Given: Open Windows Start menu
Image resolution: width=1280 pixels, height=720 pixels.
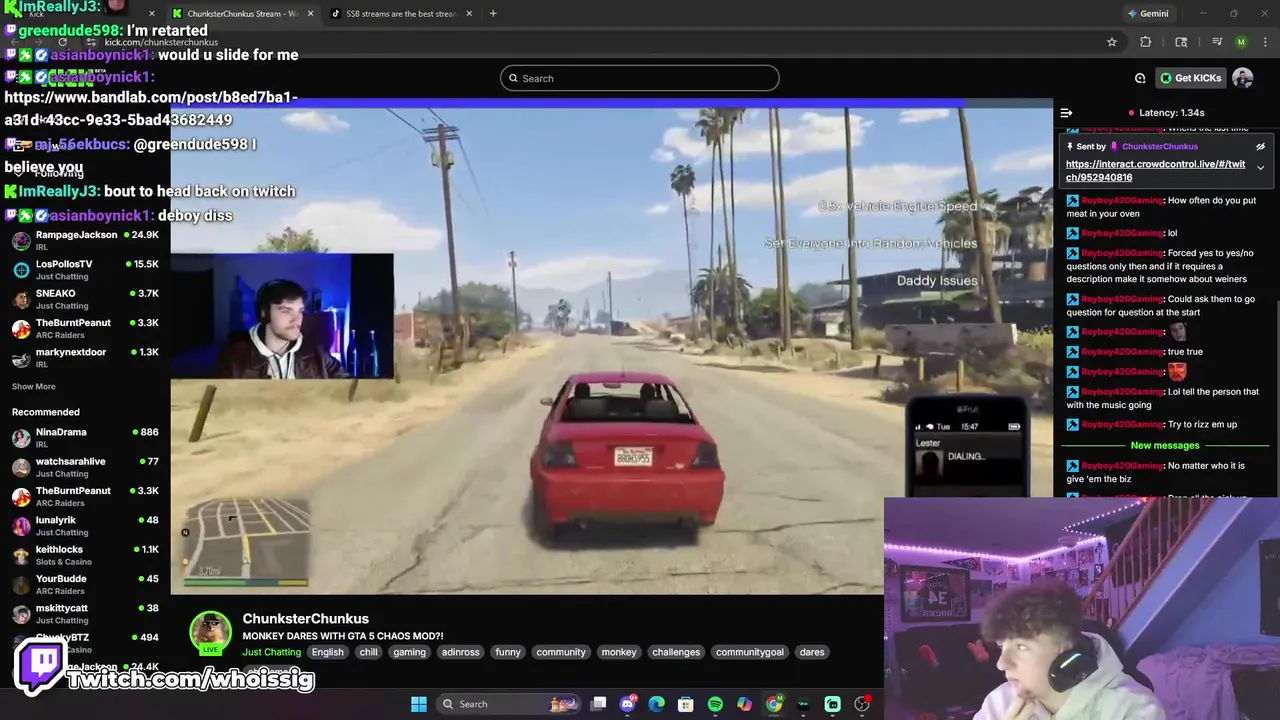Looking at the screenshot, I should (419, 704).
